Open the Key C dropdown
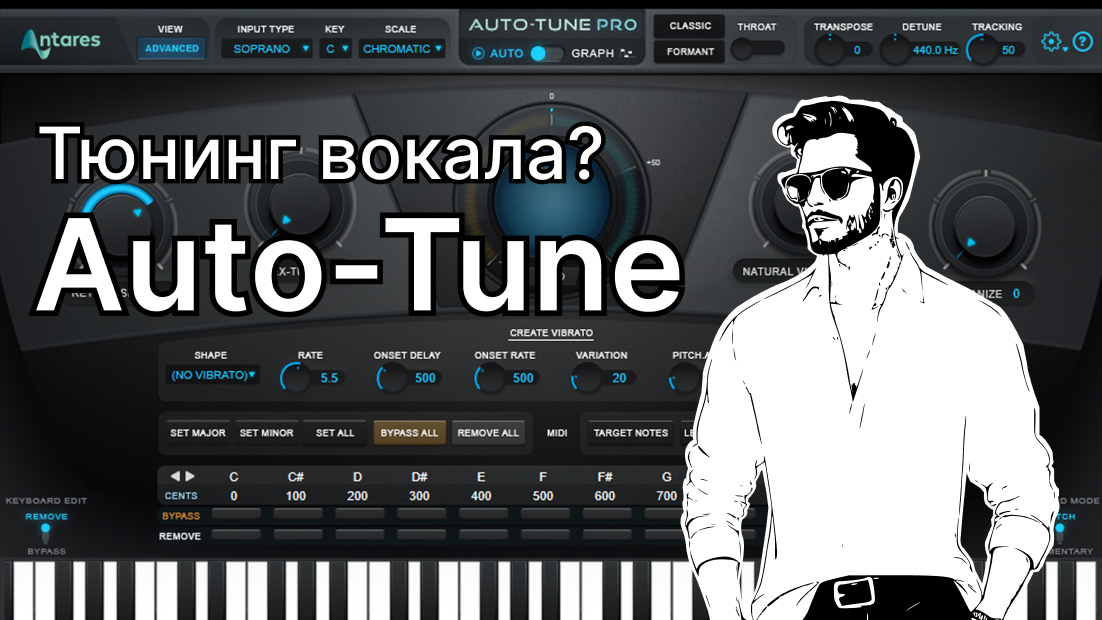This screenshot has height=620, width=1102. click(x=335, y=49)
